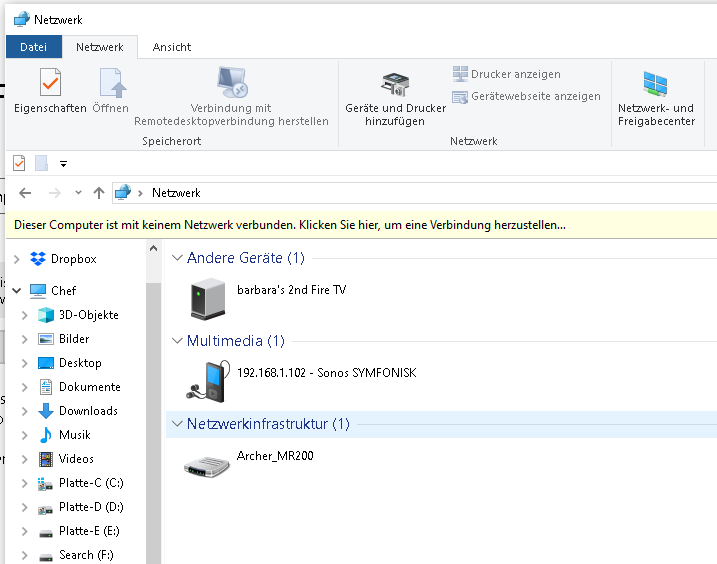The width and height of the screenshot is (717, 564).
Task: Click Gerätewebseite anzeigen
Action: coord(526,97)
